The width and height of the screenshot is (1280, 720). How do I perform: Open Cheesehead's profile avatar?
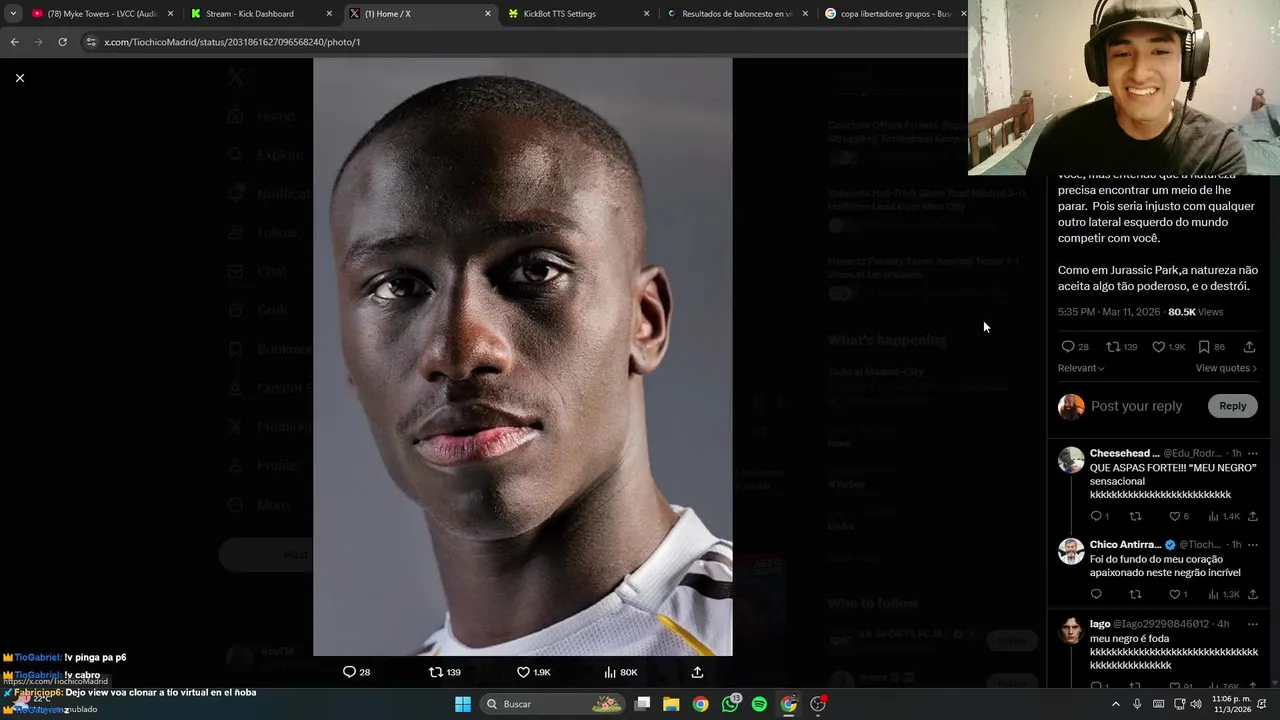tap(1071, 460)
